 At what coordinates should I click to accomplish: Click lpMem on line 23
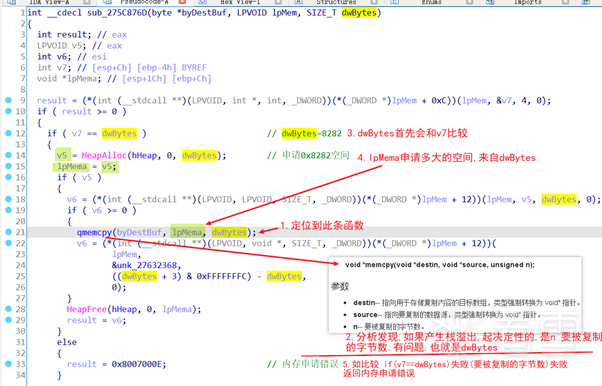(x=124, y=254)
